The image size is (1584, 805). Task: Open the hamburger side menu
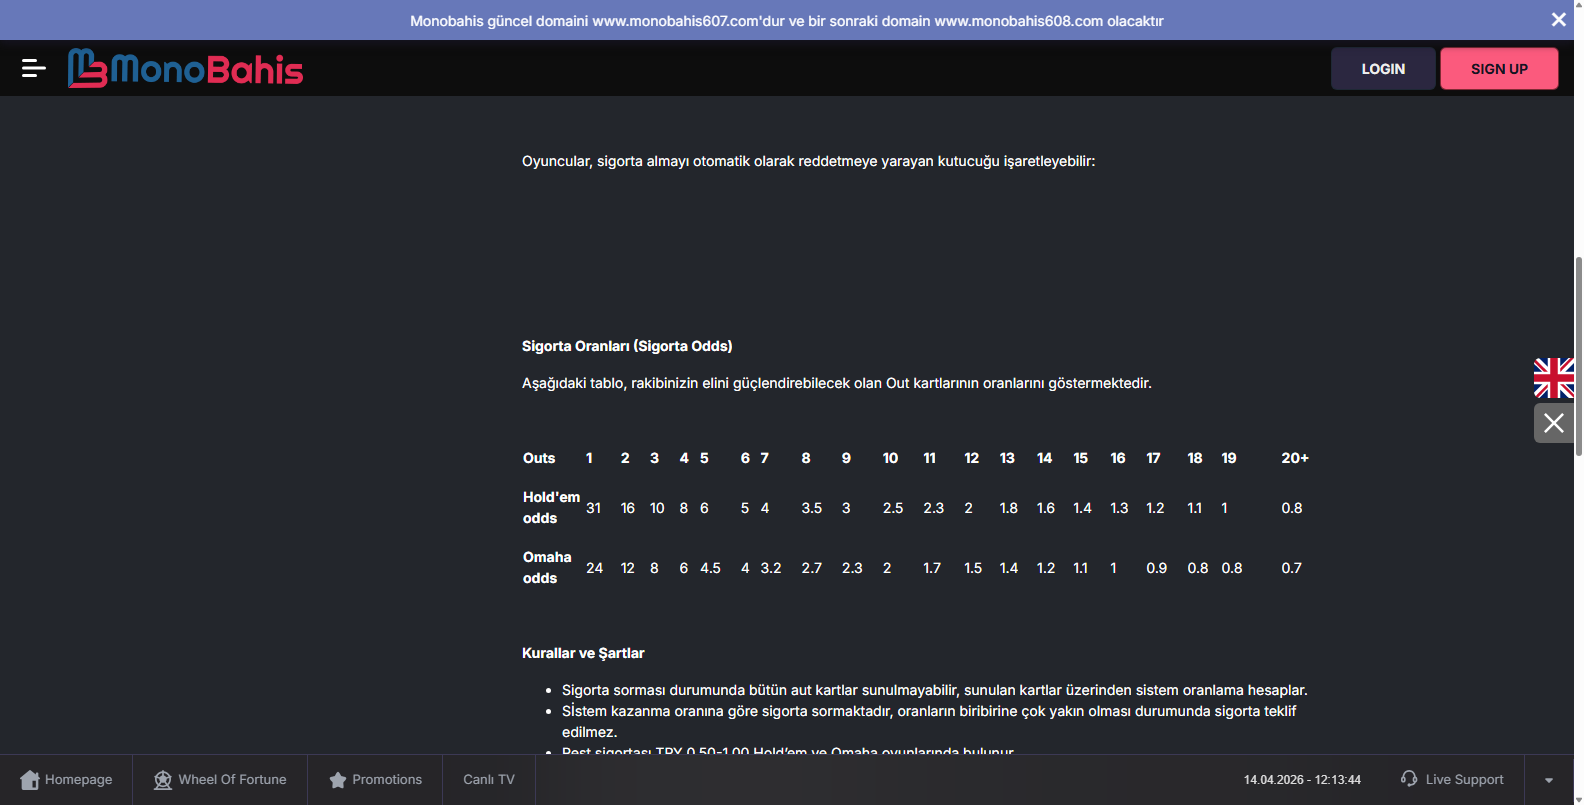33,68
